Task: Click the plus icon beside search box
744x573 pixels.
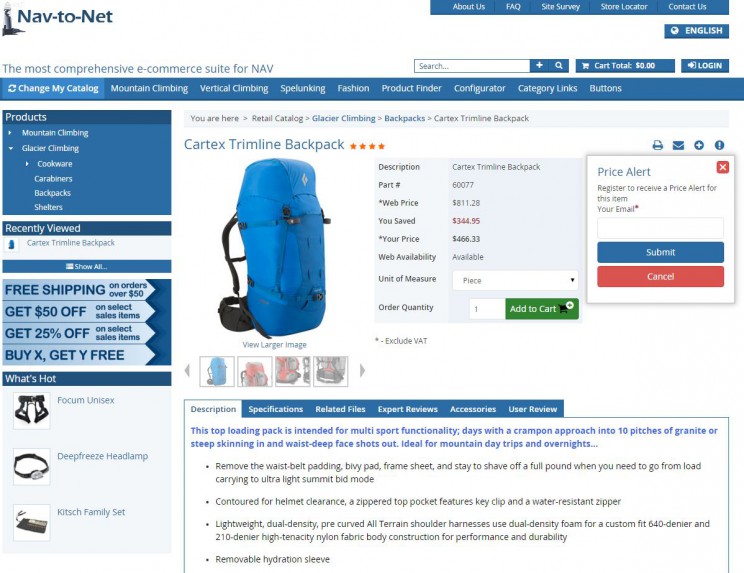Action: 539,65
